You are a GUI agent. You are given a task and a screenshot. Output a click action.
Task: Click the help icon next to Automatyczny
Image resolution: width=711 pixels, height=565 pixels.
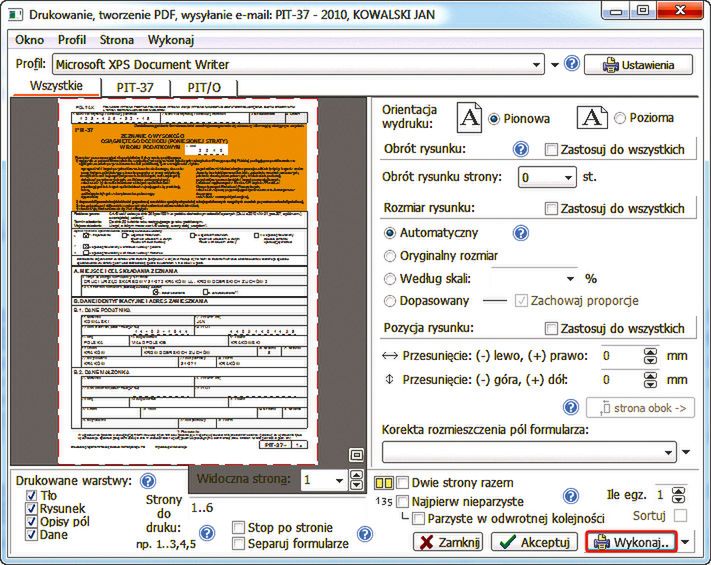pos(521,233)
